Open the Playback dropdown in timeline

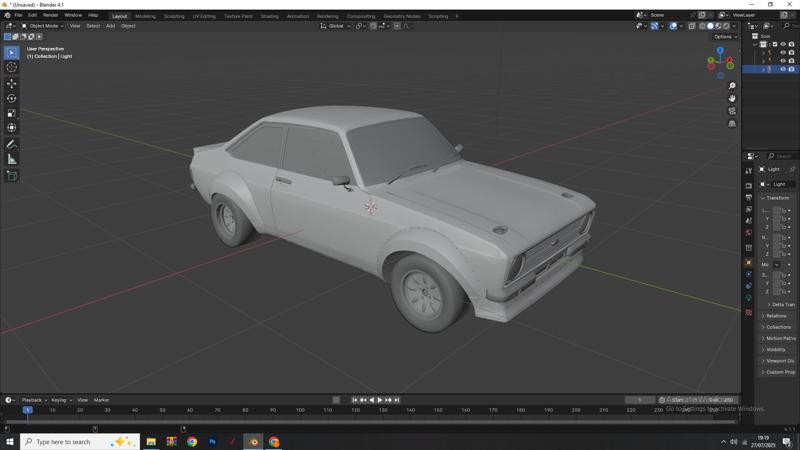click(34, 401)
